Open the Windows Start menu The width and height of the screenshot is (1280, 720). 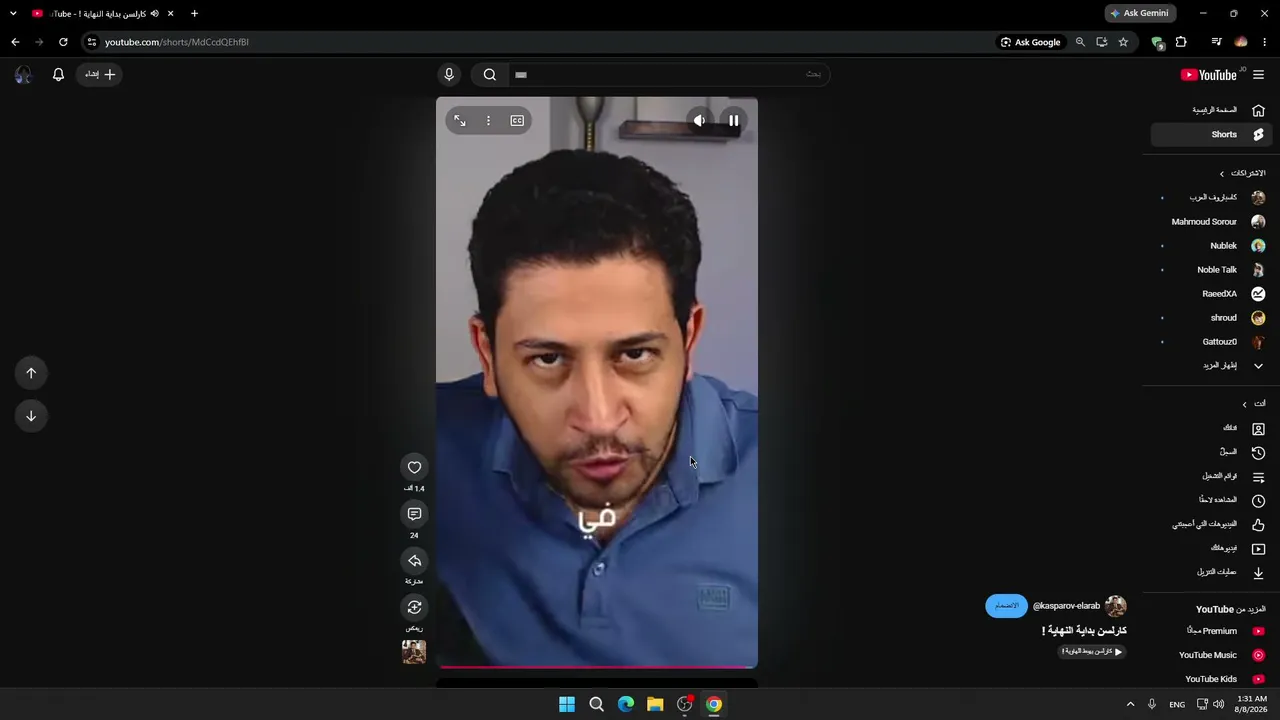point(567,704)
